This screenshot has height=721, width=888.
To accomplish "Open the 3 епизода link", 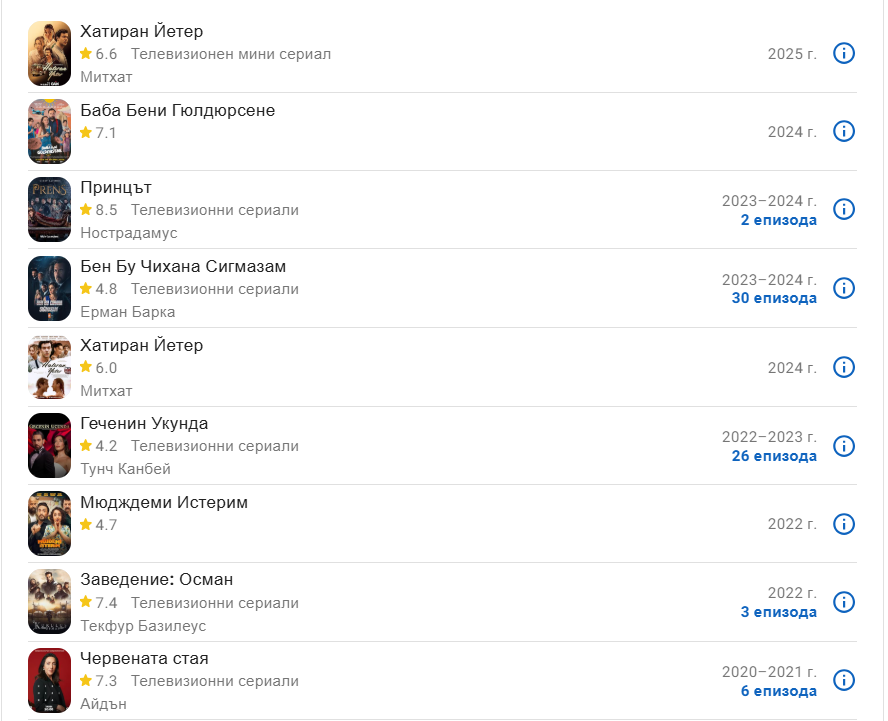I will 778,612.
